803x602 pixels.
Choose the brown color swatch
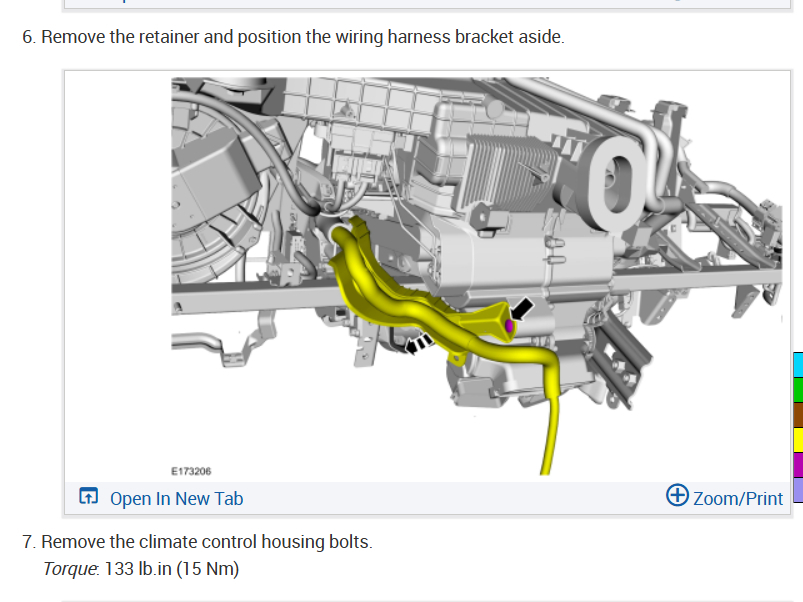point(798,415)
